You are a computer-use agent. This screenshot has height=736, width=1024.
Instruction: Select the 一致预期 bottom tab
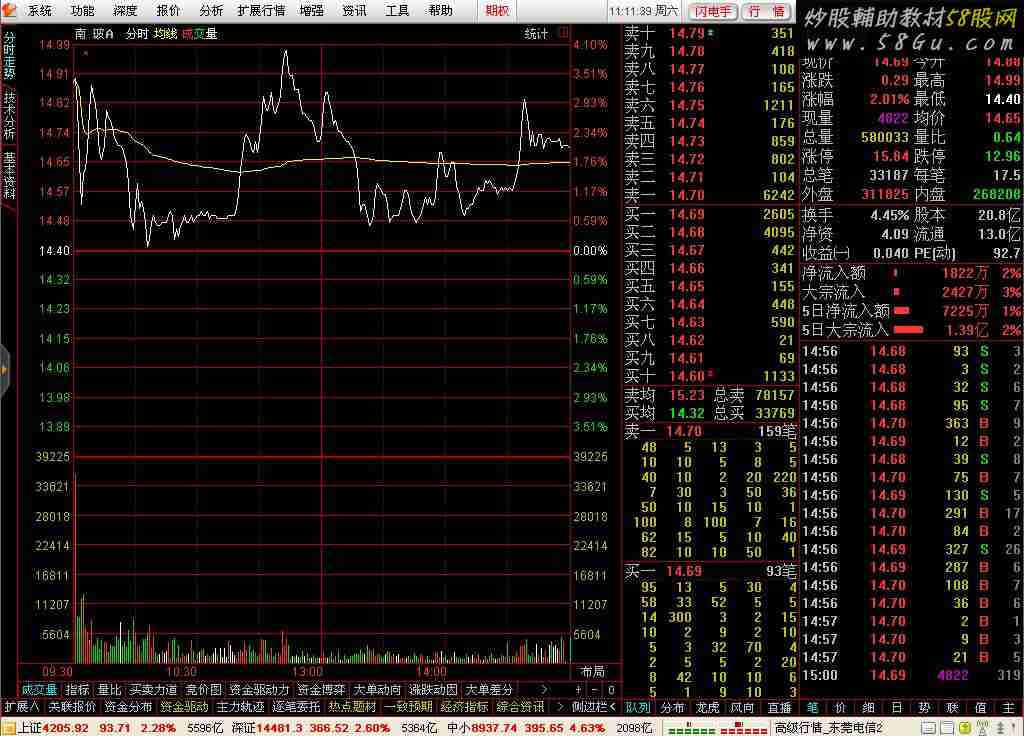click(408, 707)
